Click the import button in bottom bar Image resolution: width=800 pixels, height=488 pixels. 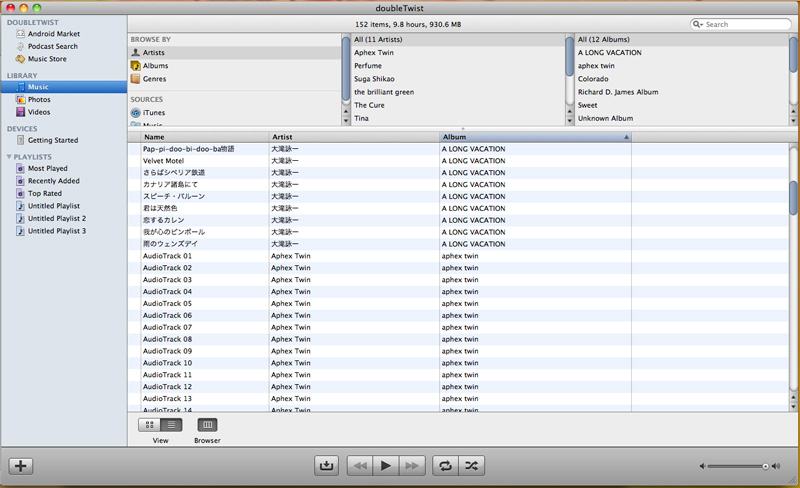325,465
